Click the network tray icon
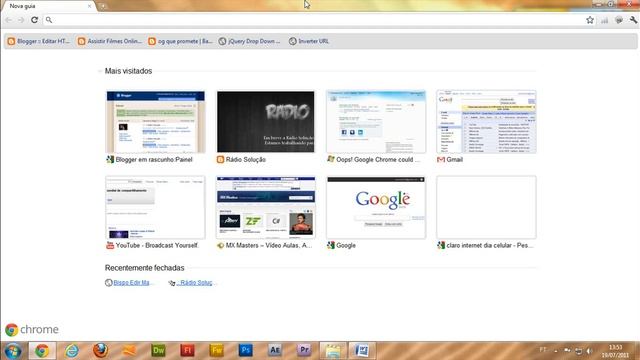Screen dimensions: 640x360 tap(578, 351)
